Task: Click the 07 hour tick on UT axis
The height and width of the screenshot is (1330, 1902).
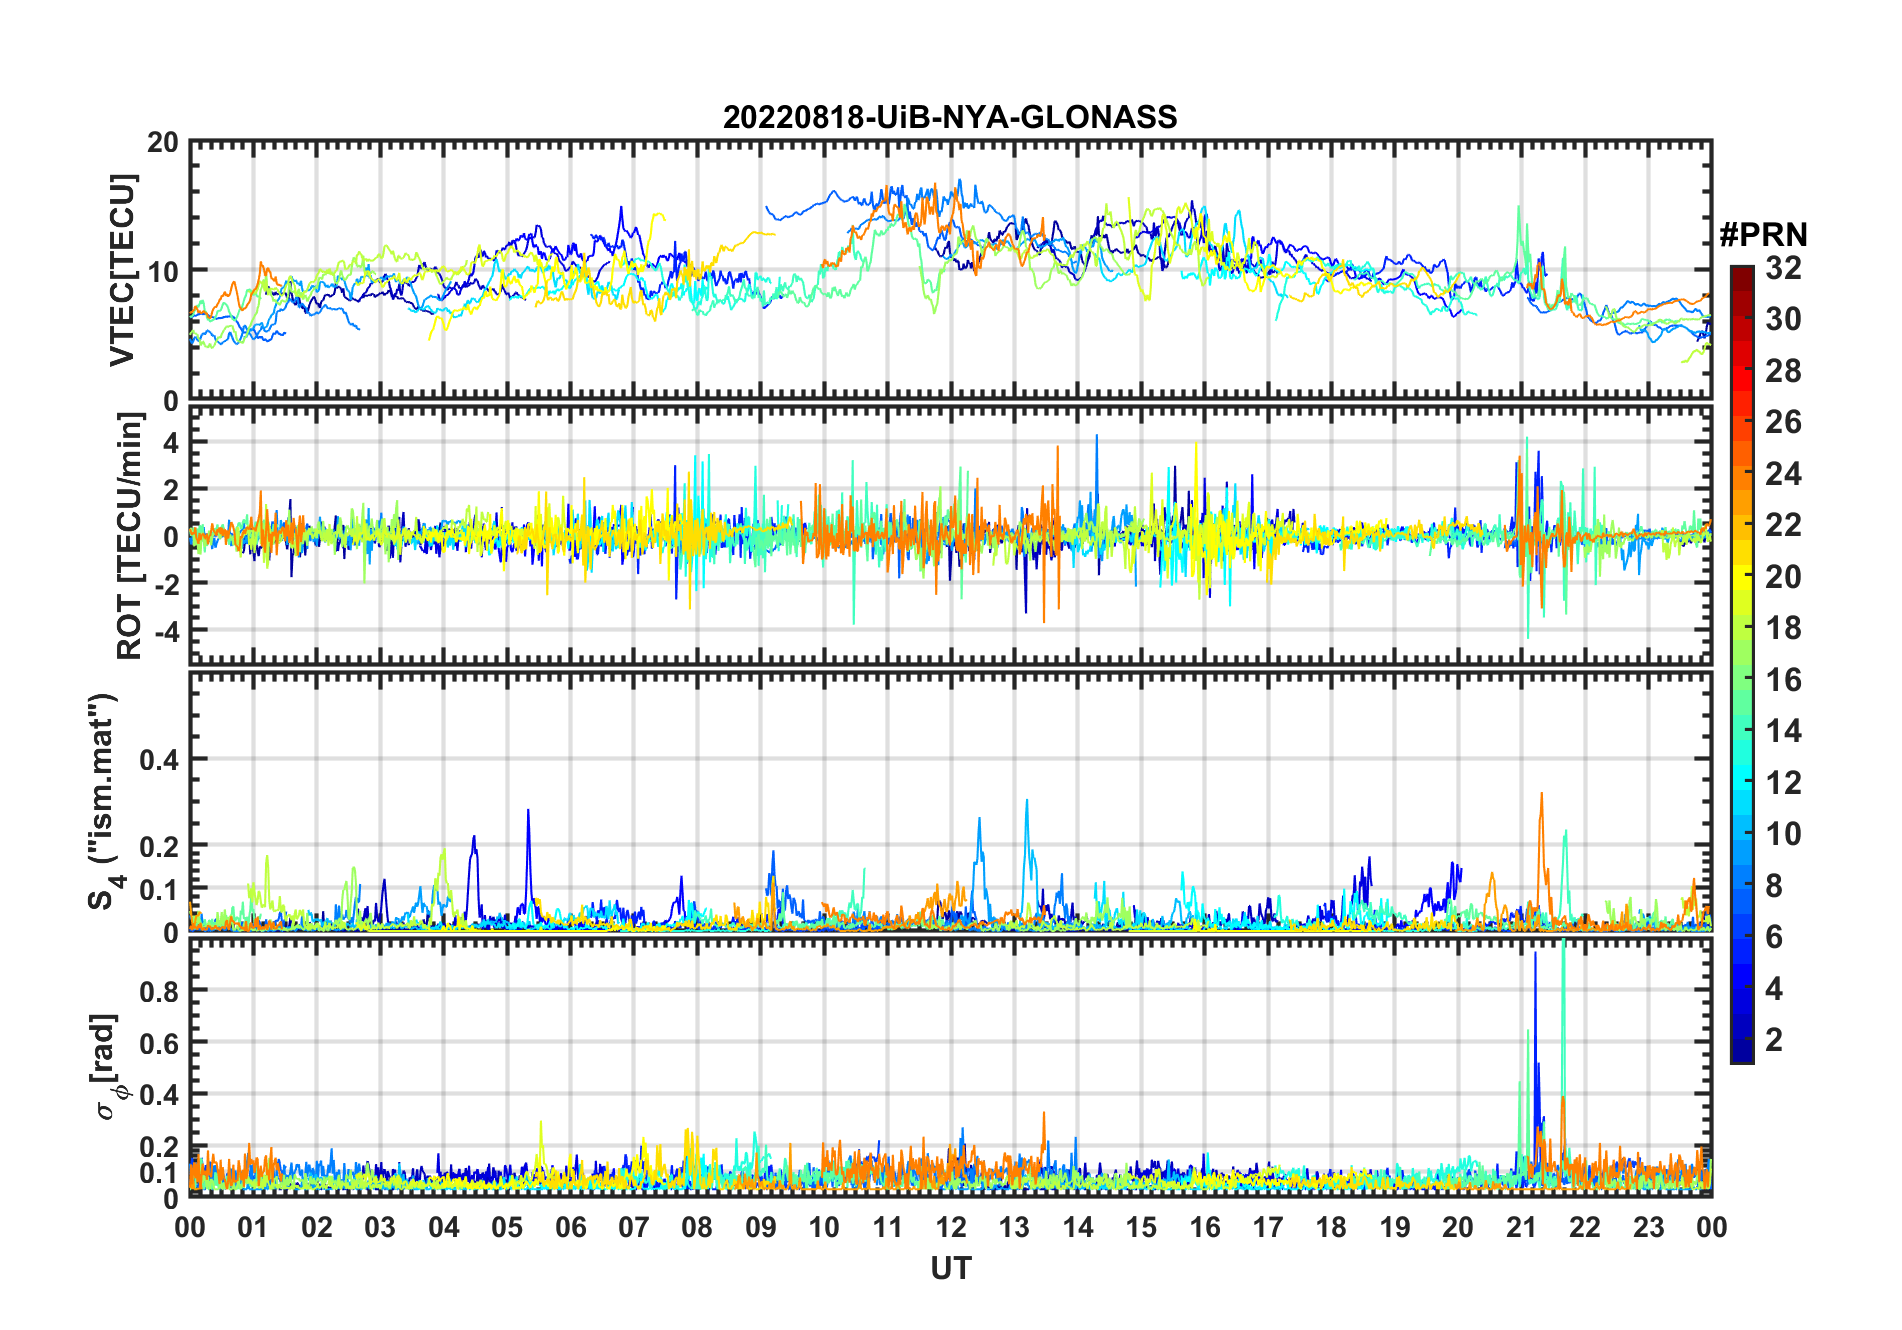Action: [634, 1227]
